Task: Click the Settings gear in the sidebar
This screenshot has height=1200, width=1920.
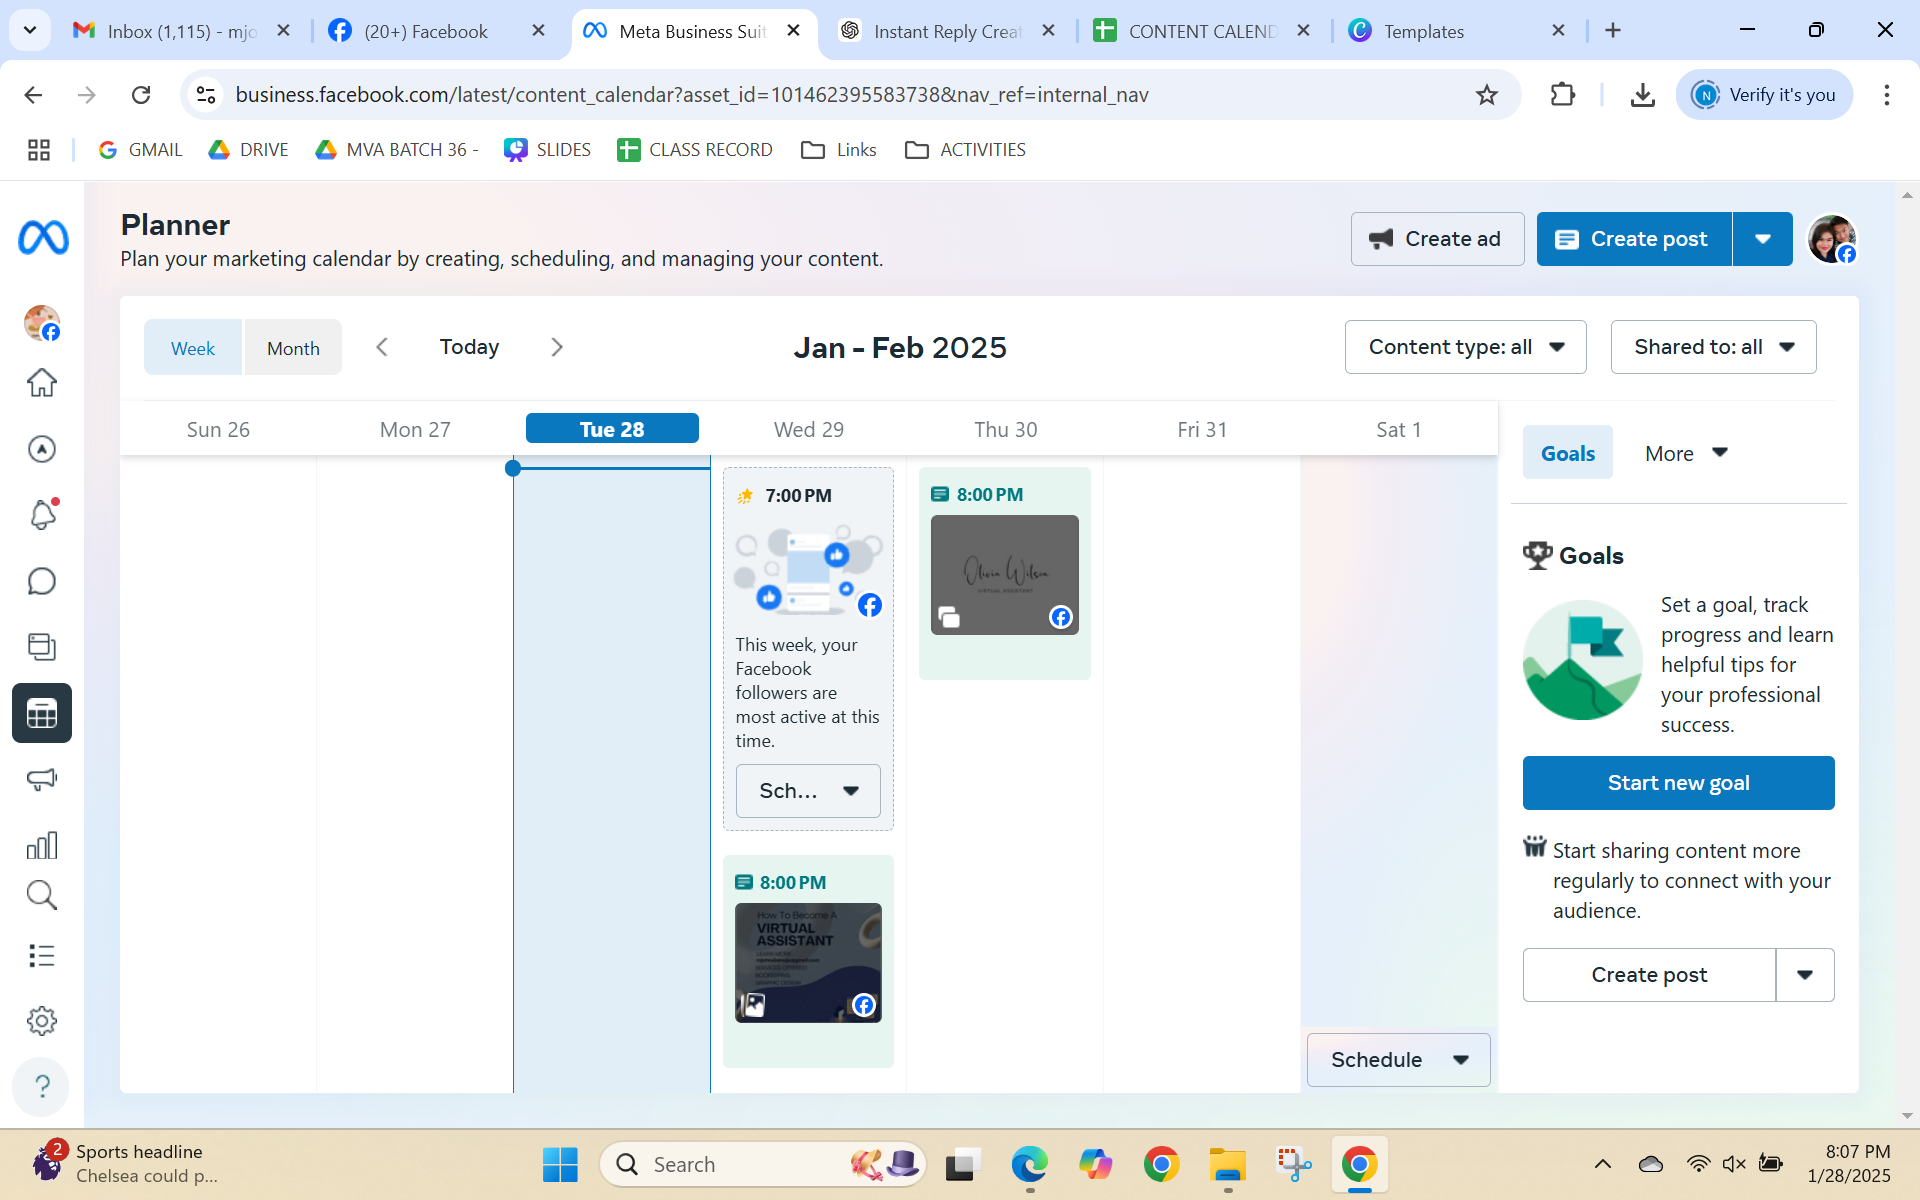Action: (x=41, y=1021)
